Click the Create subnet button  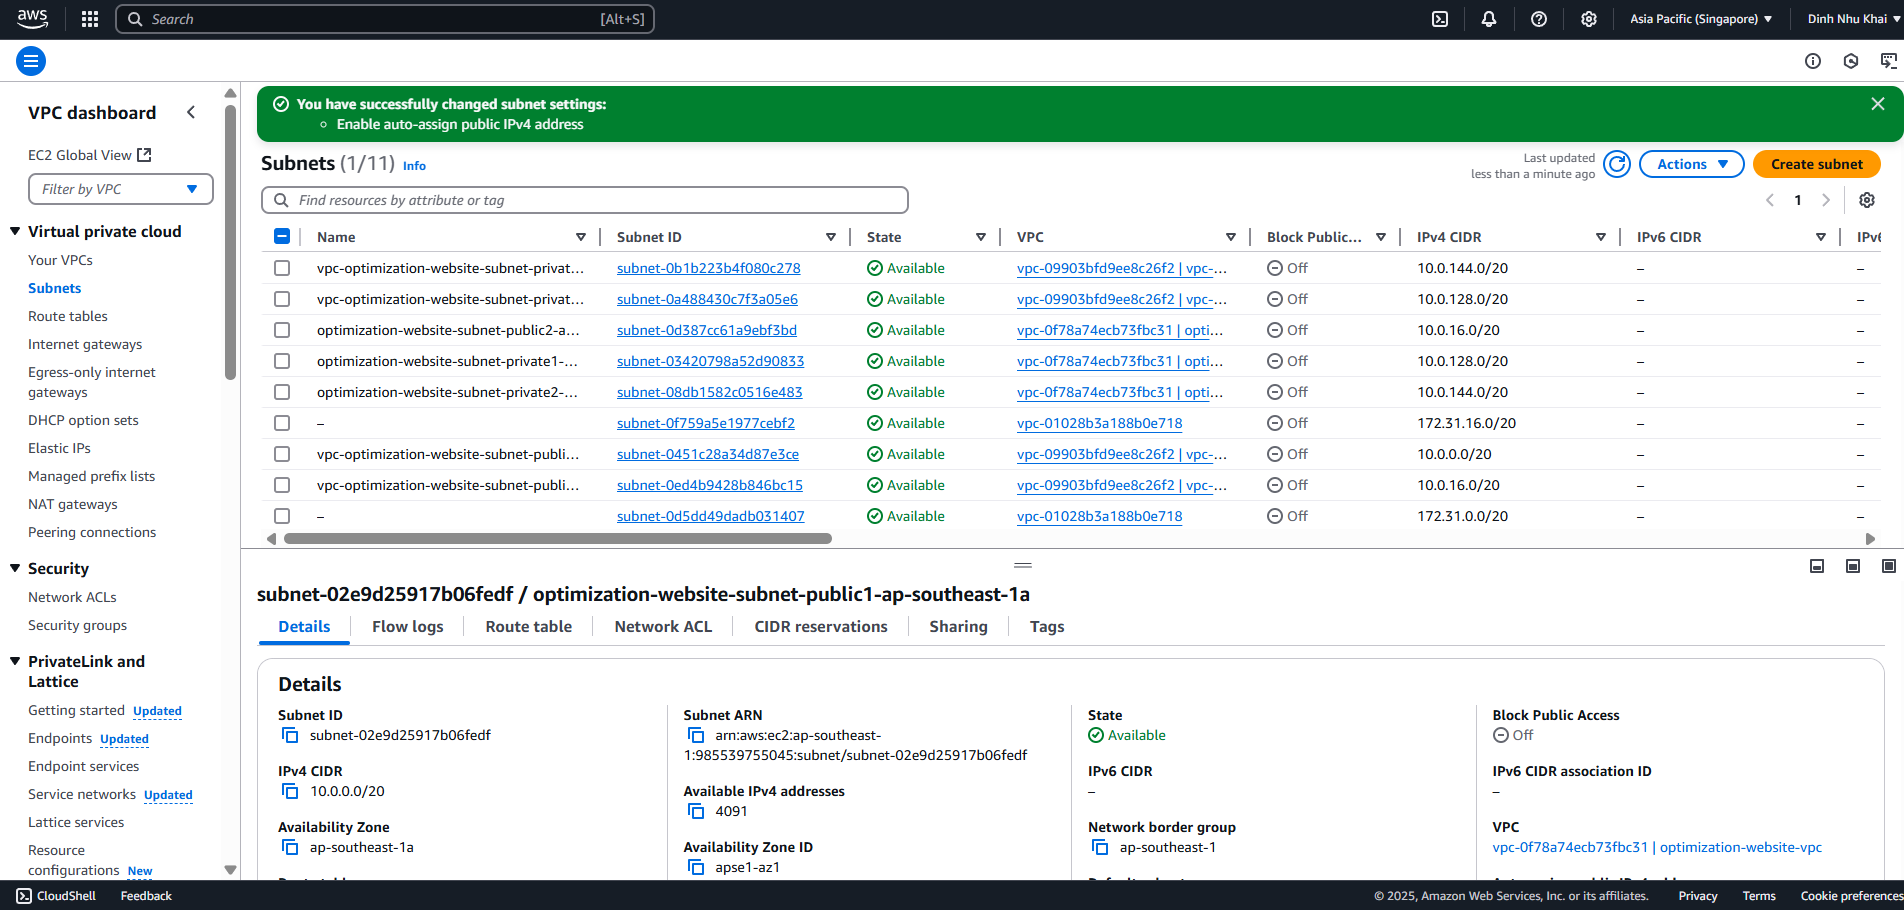[x=1817, y=164]
